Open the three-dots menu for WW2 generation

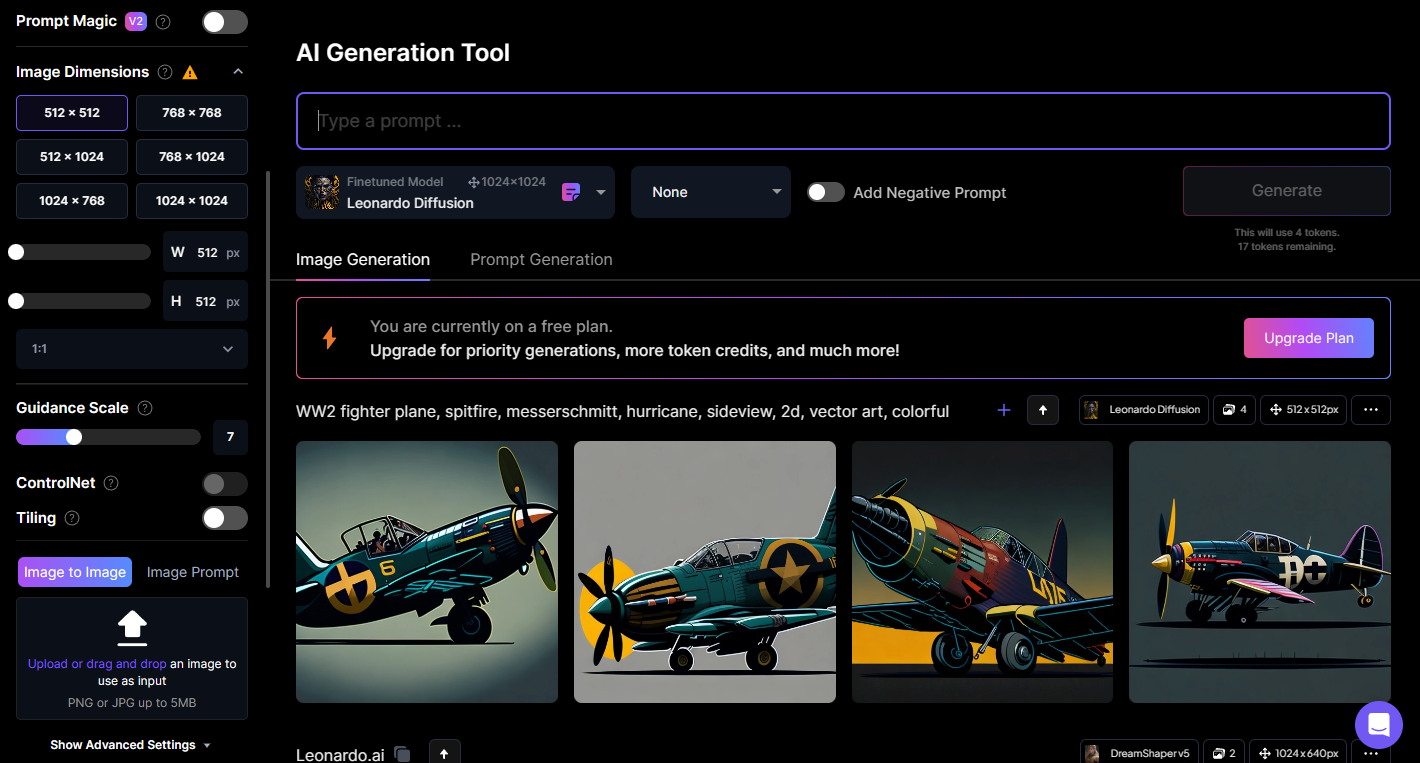pos(1371,410)
